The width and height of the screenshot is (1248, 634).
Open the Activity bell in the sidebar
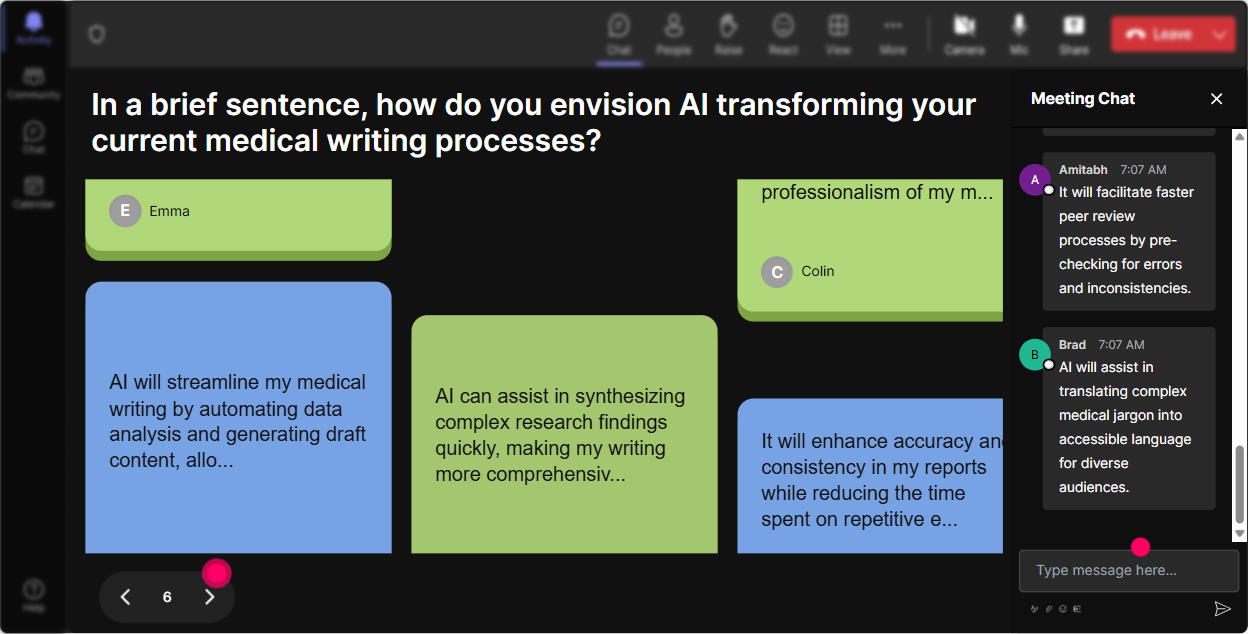[x=34, y=28]
